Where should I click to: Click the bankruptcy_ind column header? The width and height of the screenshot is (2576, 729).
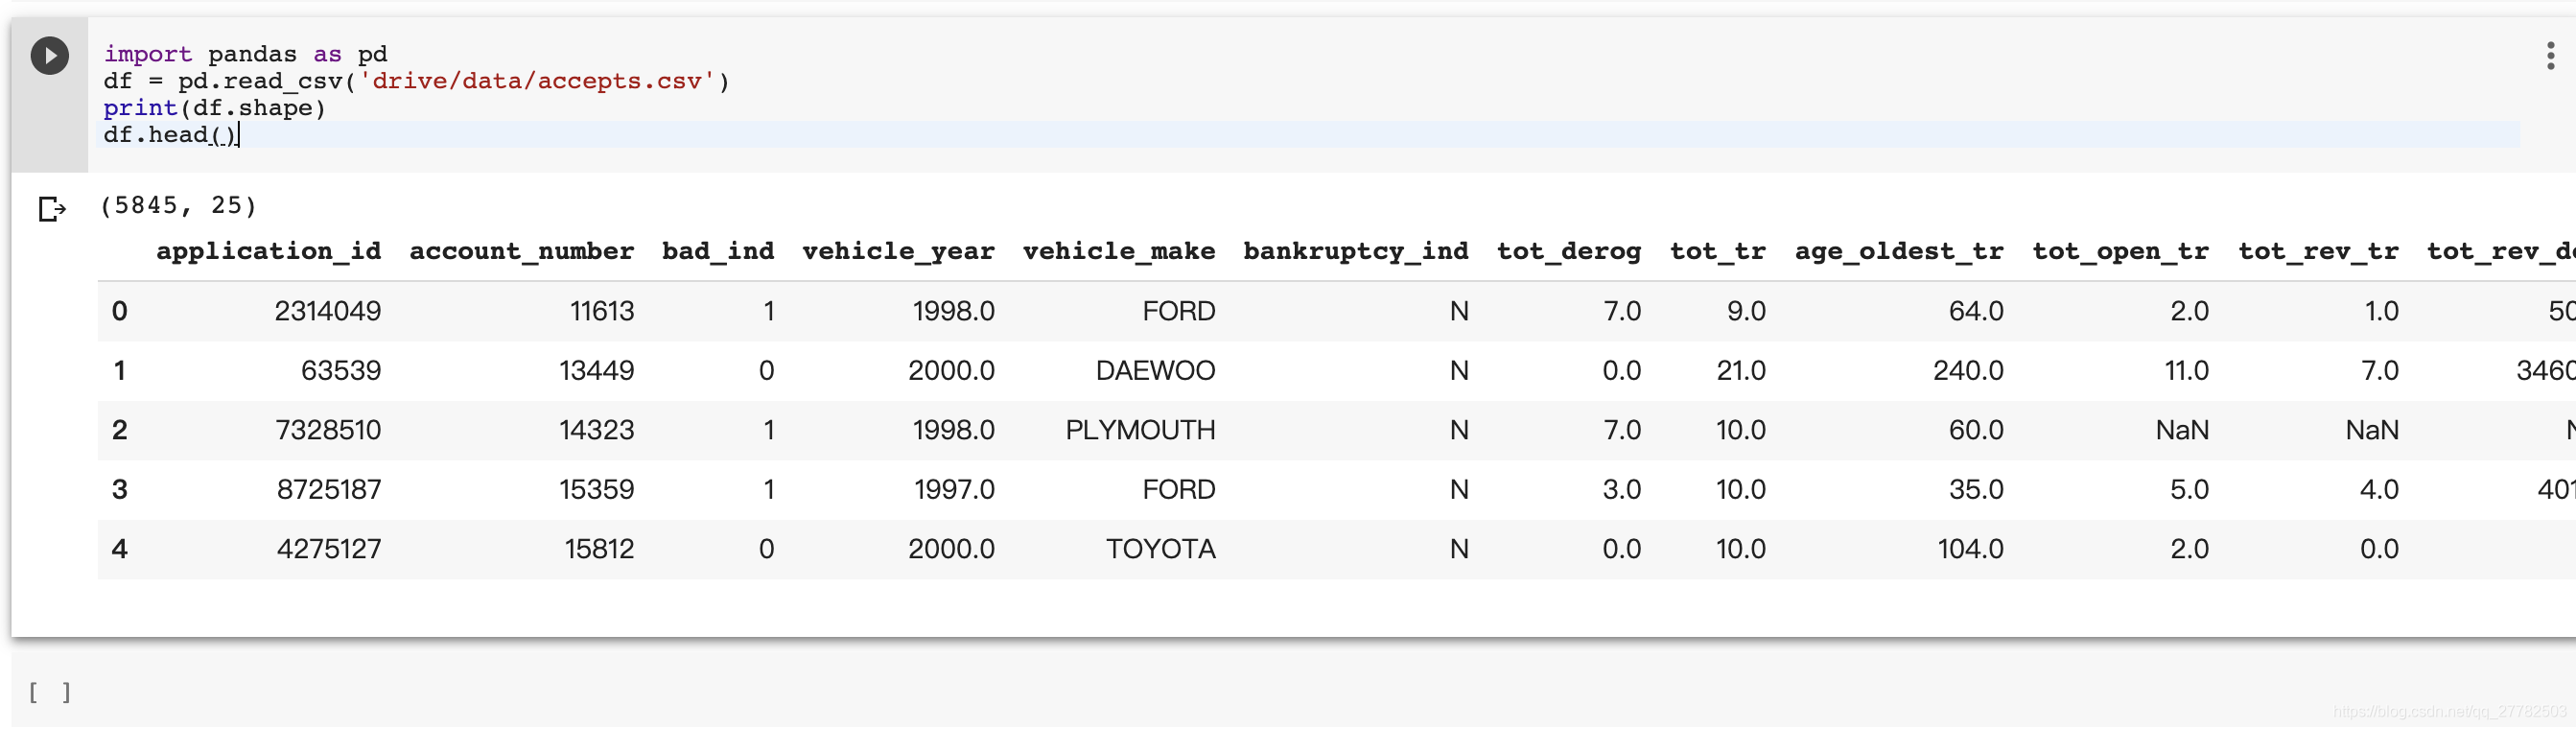tap(1356, 251)
